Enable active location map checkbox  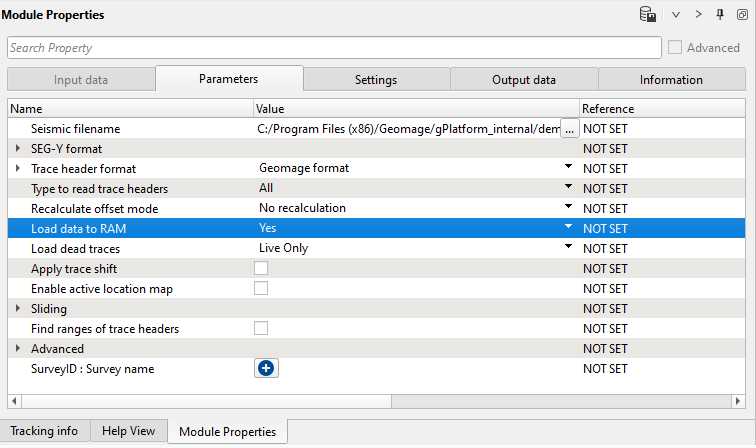[261, 288]
